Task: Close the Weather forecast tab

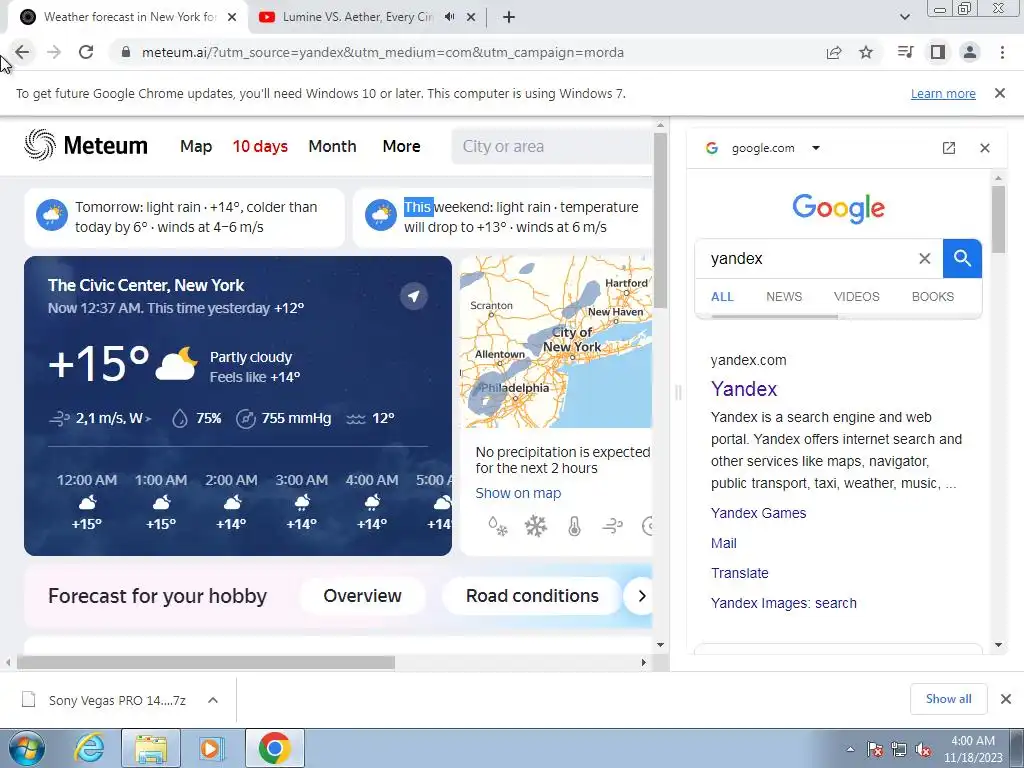Action: pos(232,17)
